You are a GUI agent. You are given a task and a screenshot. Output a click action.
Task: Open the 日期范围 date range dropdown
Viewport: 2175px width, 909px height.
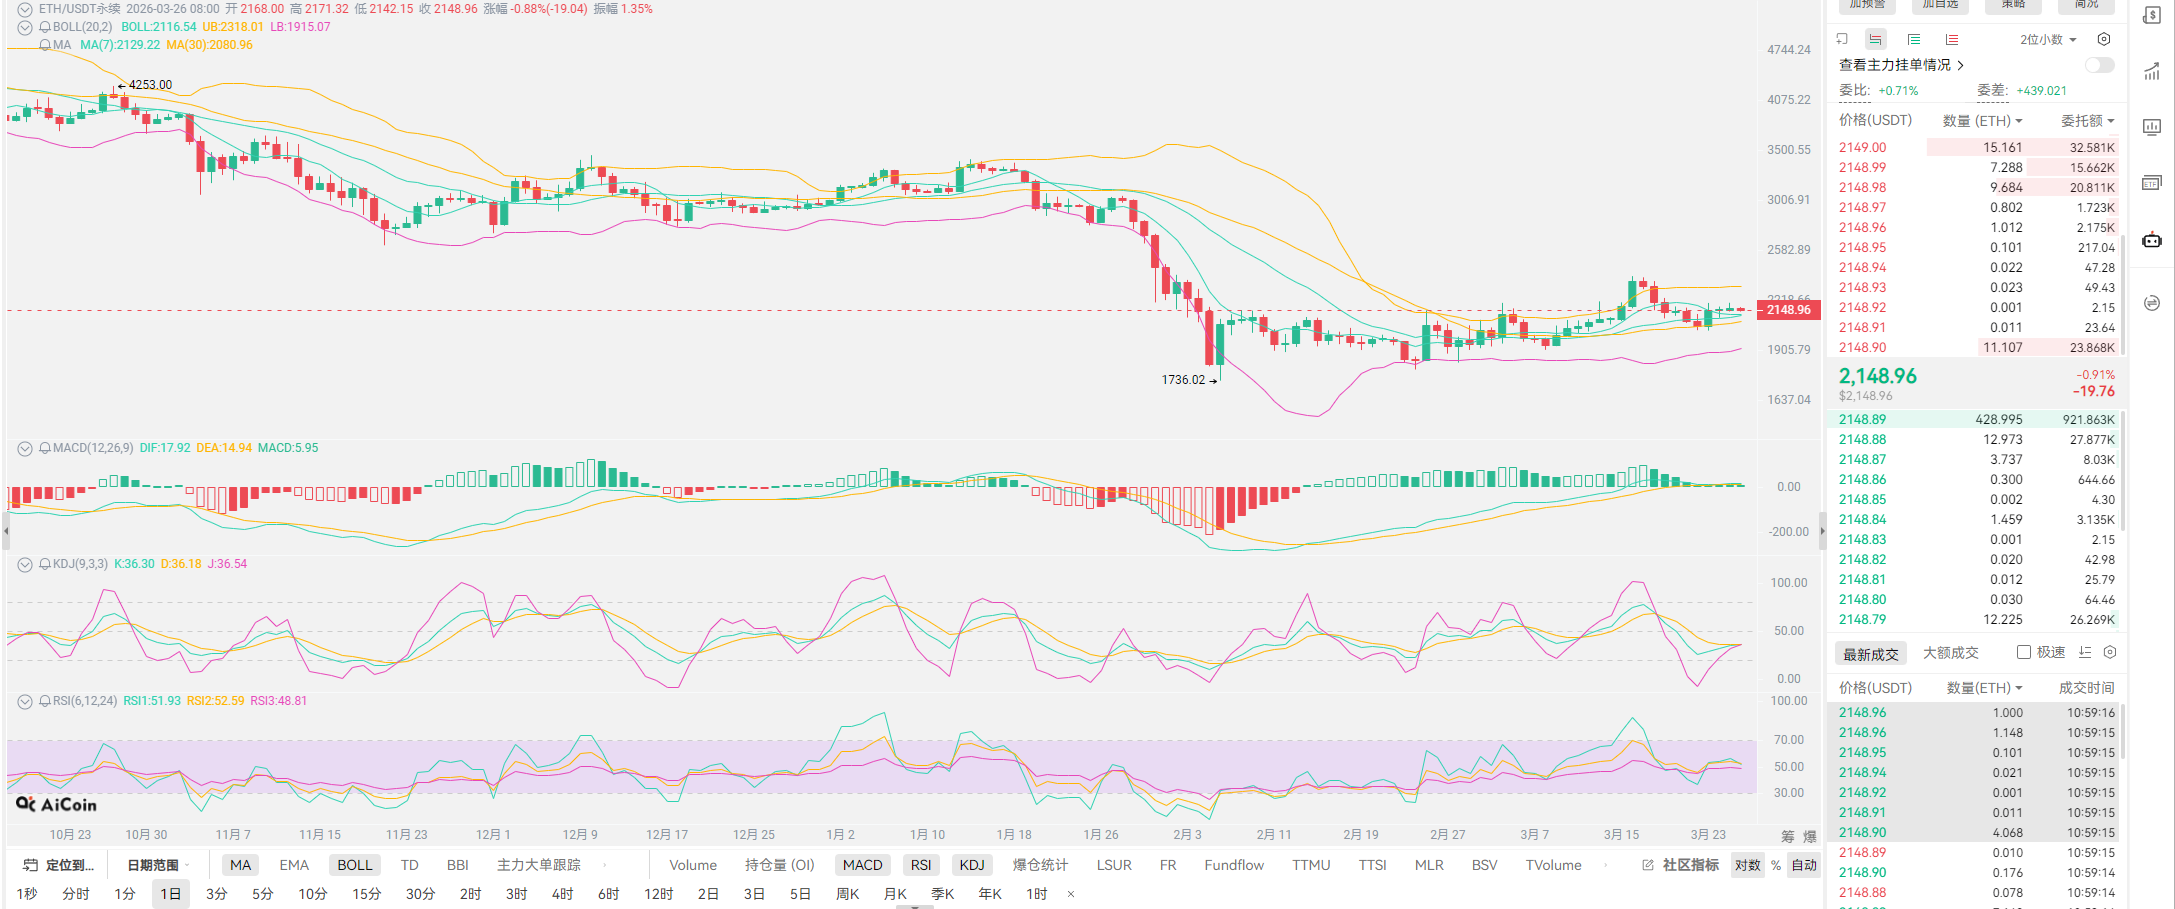pos(157,865)
